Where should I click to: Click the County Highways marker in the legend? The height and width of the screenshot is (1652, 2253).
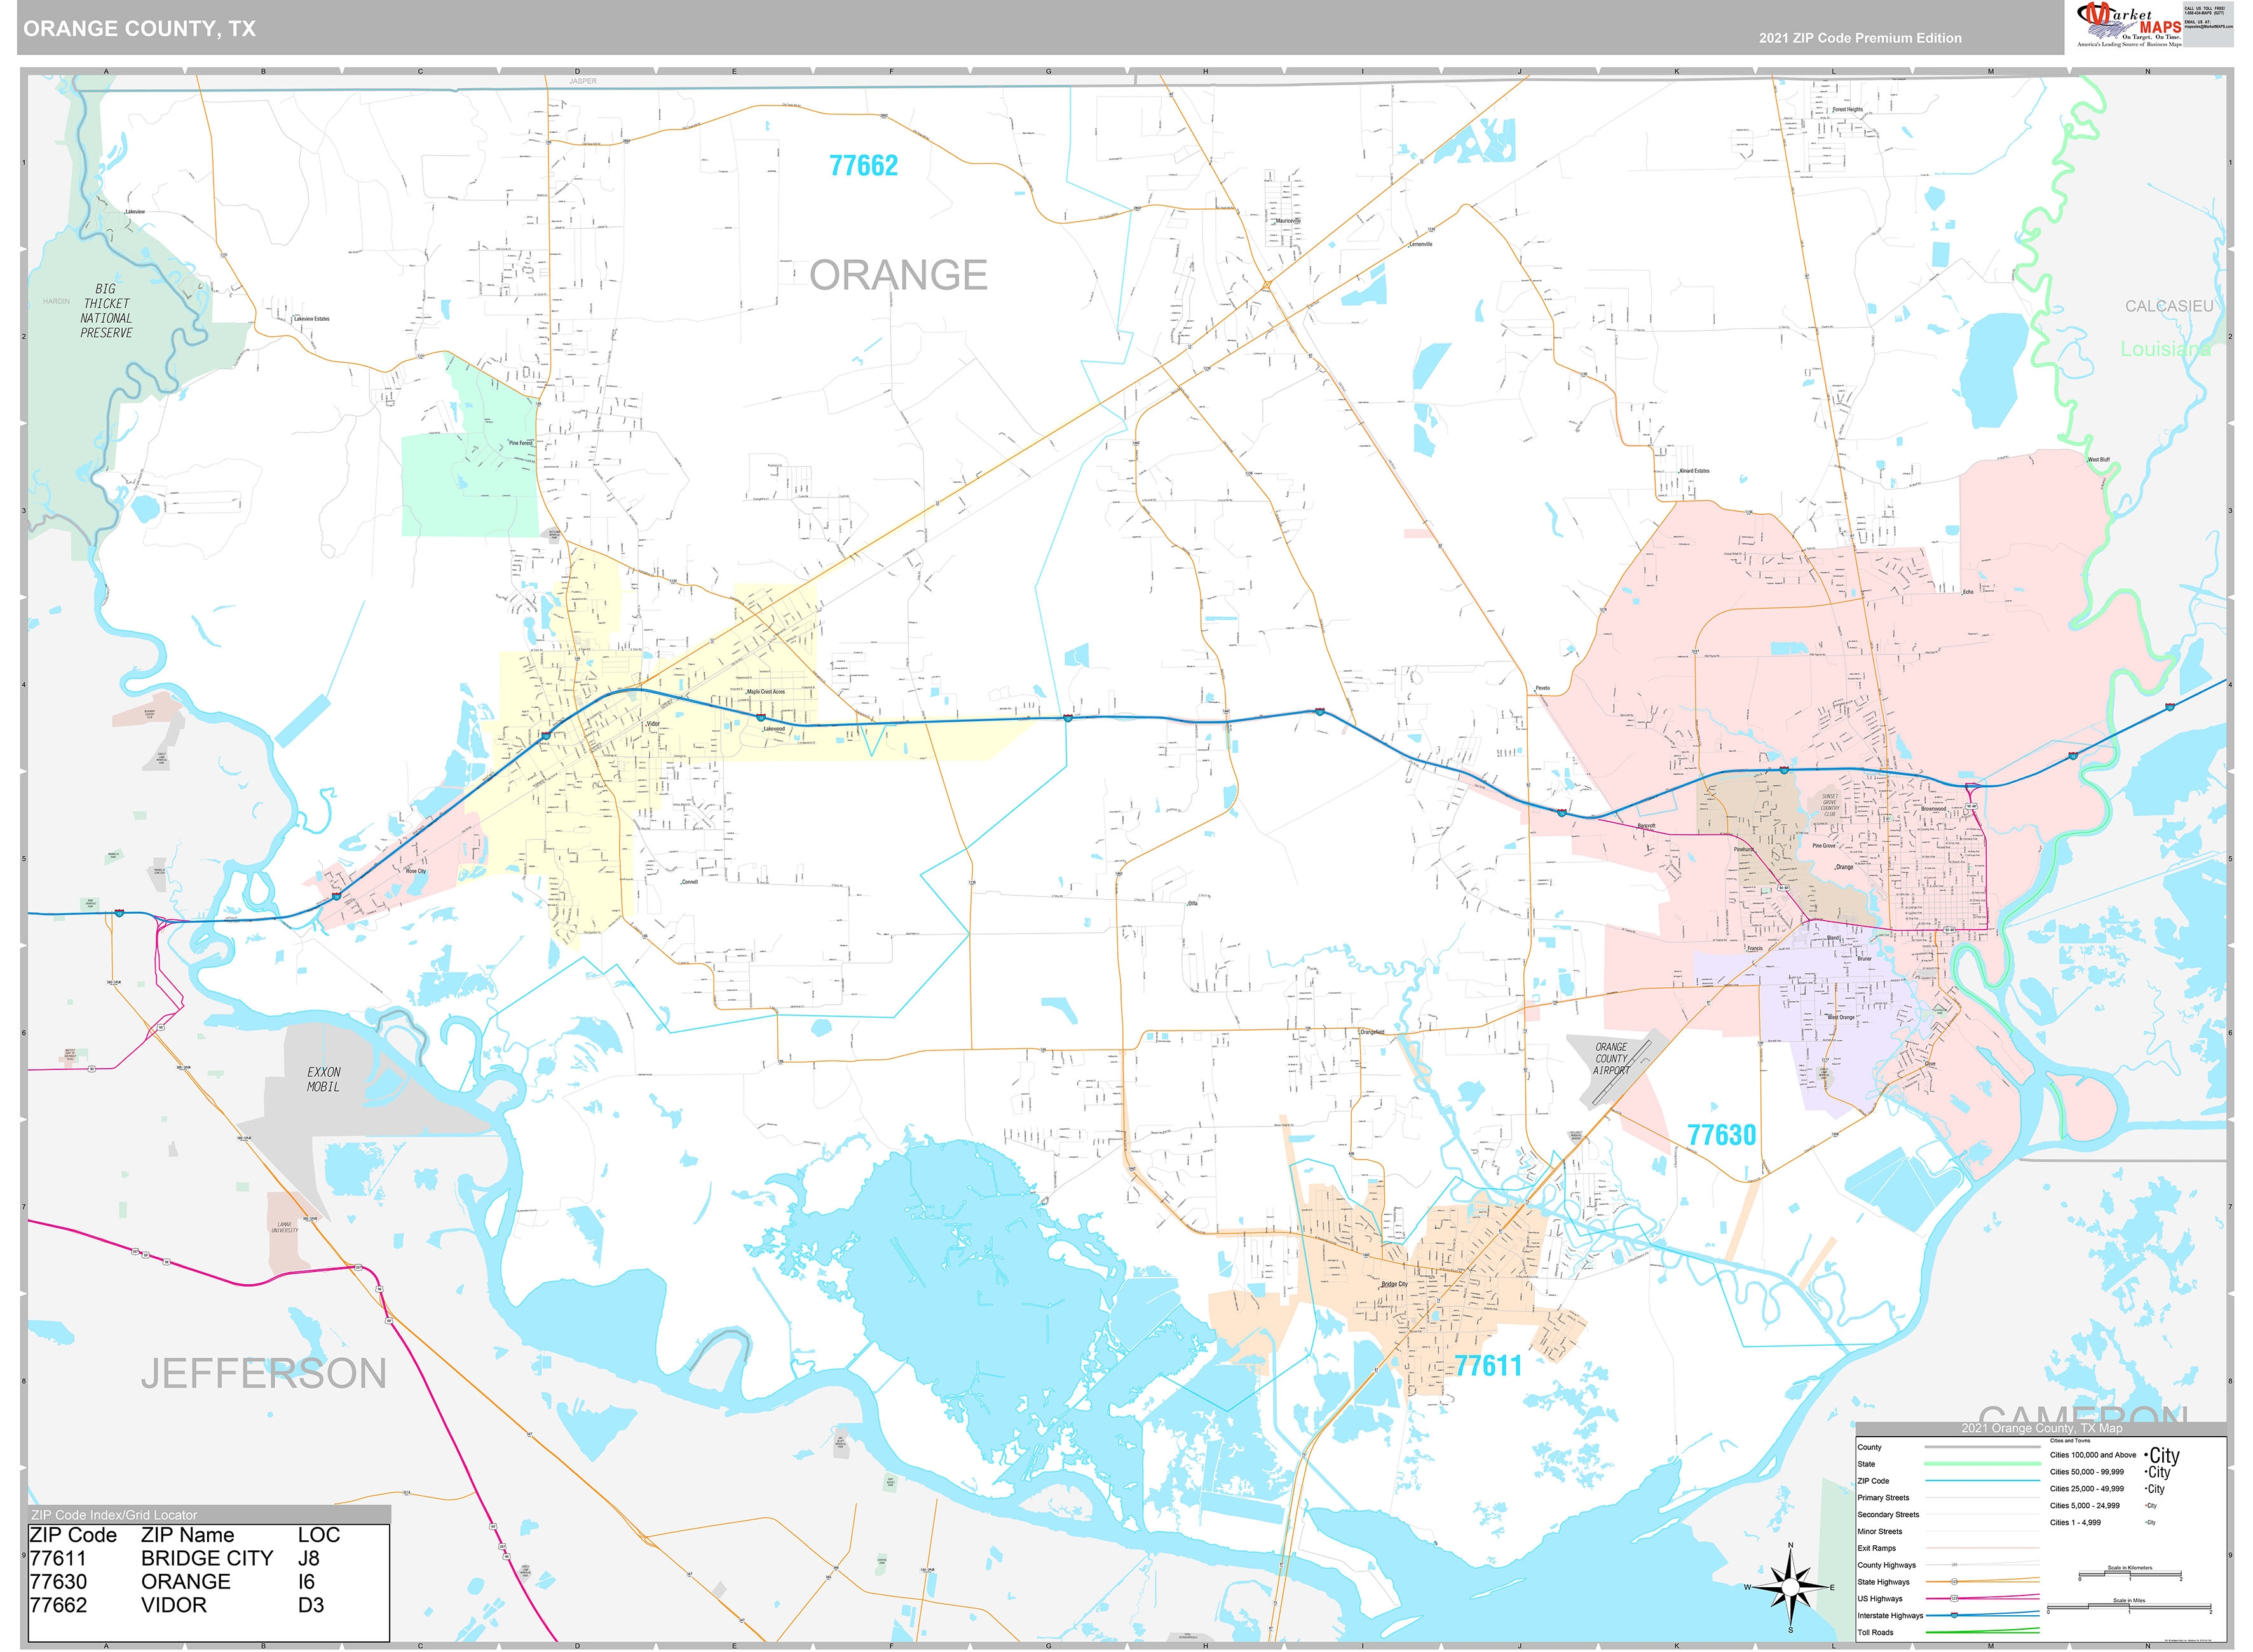pos(1954,1565)
